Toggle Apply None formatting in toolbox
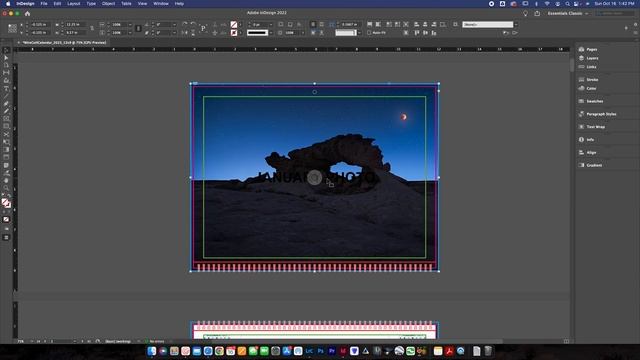 tap(6, 219)
